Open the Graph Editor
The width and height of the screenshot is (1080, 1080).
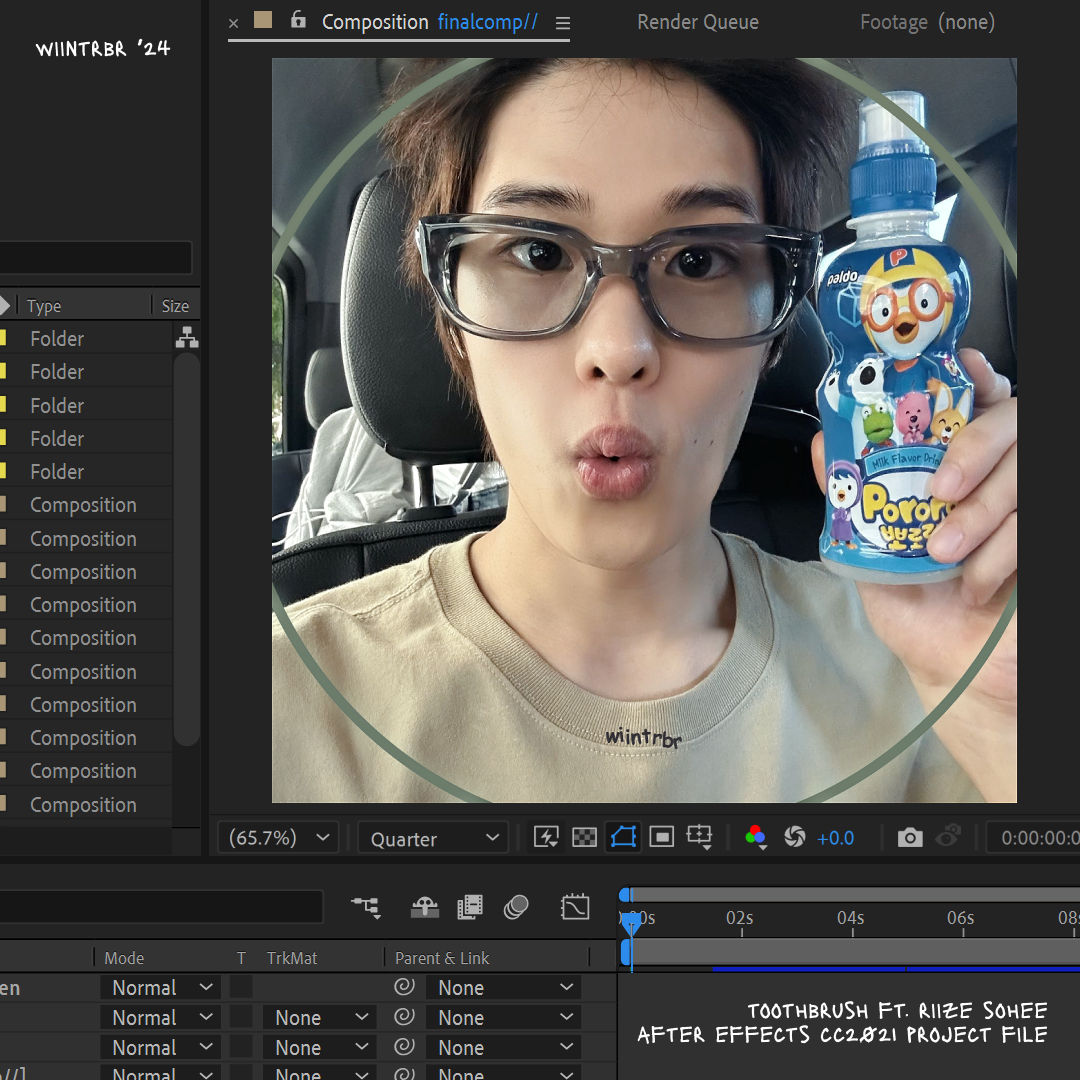(x=575, y=906)
